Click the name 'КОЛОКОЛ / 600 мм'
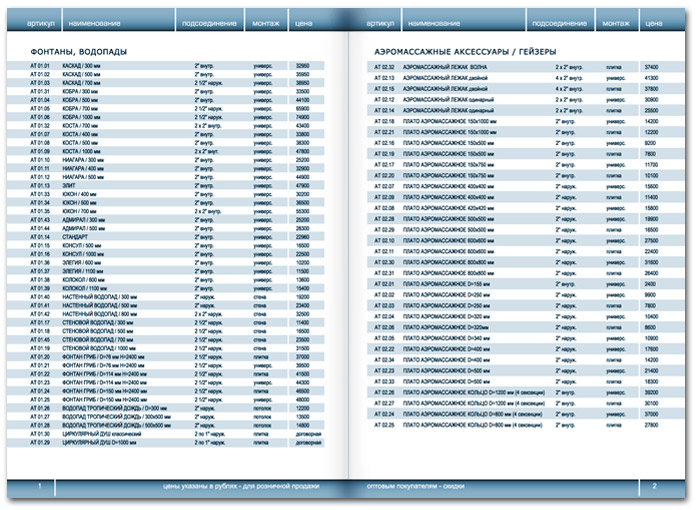700x510 pixels. 83,280
